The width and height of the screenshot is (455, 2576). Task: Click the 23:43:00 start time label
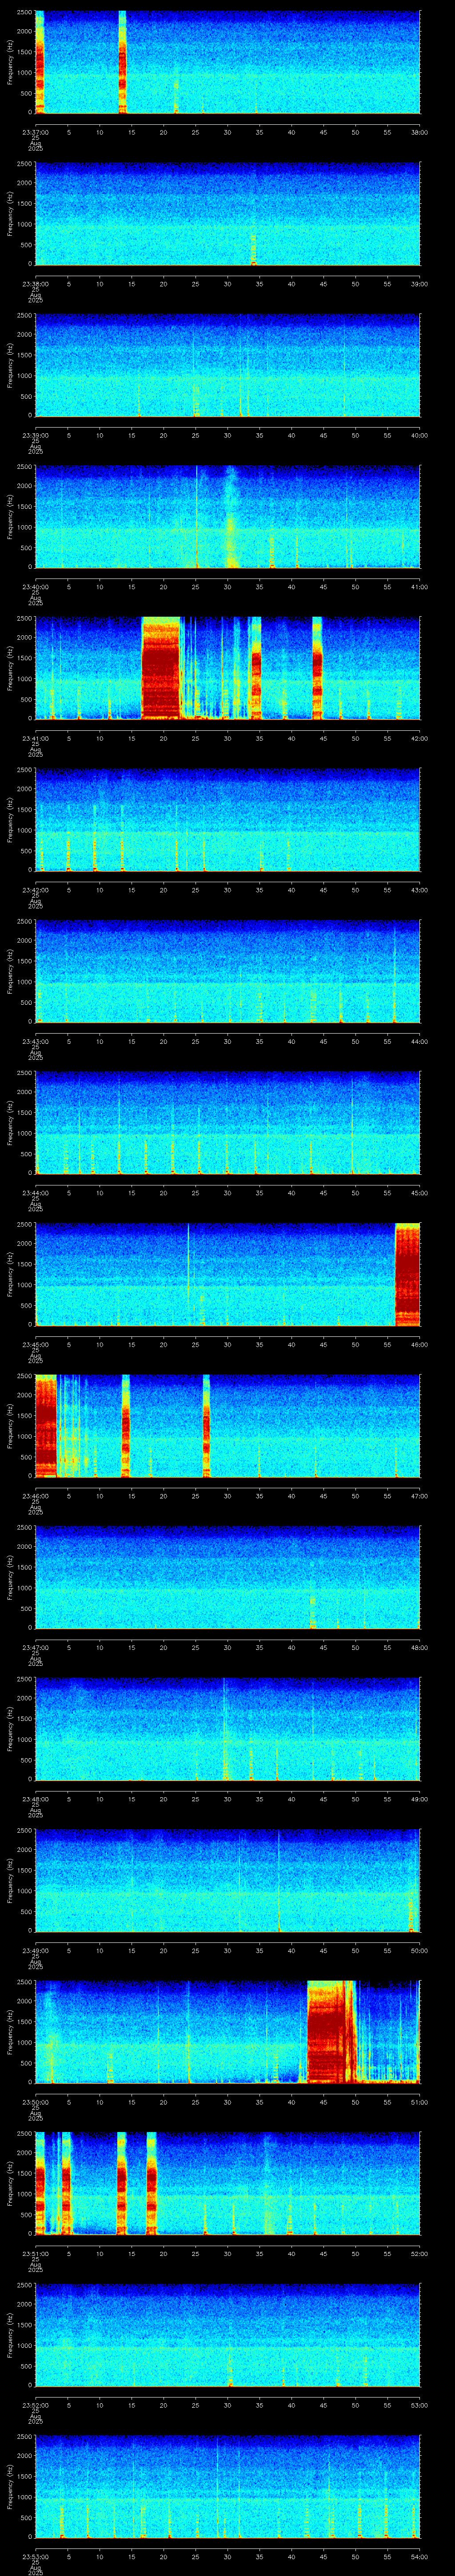click(x=35, y=1041)
